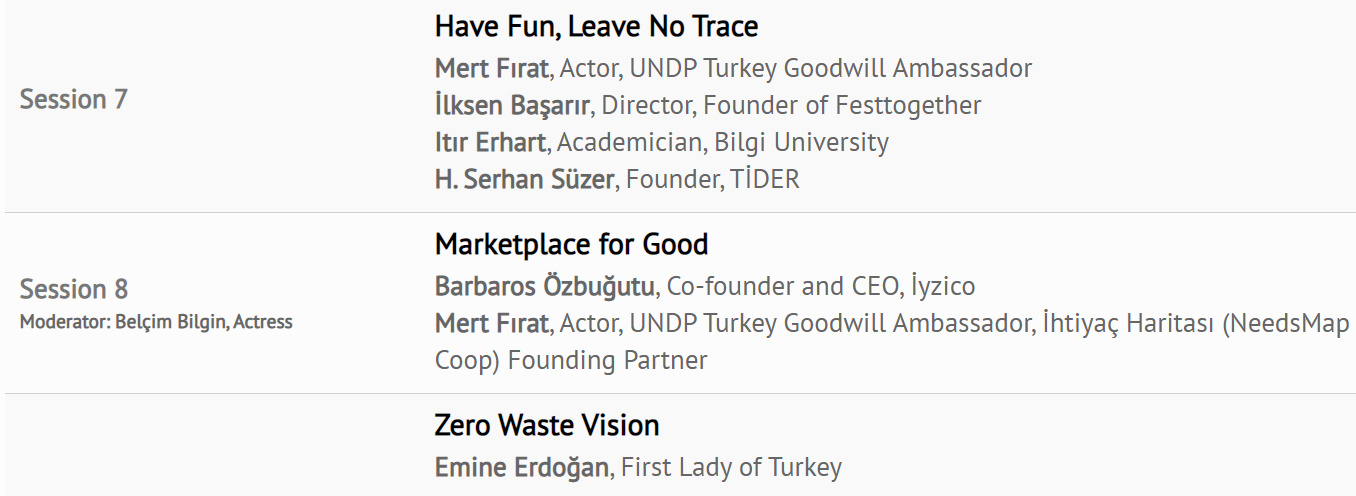Screen dimensions: 1356x496
Task: Click Mert Fırat's name under Session 7
Action: point(491,69)
